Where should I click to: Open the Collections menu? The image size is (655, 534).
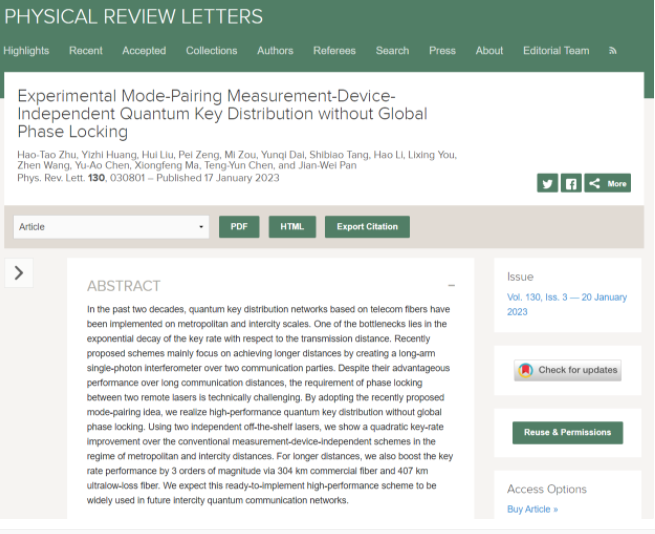[x=211, y=51]
